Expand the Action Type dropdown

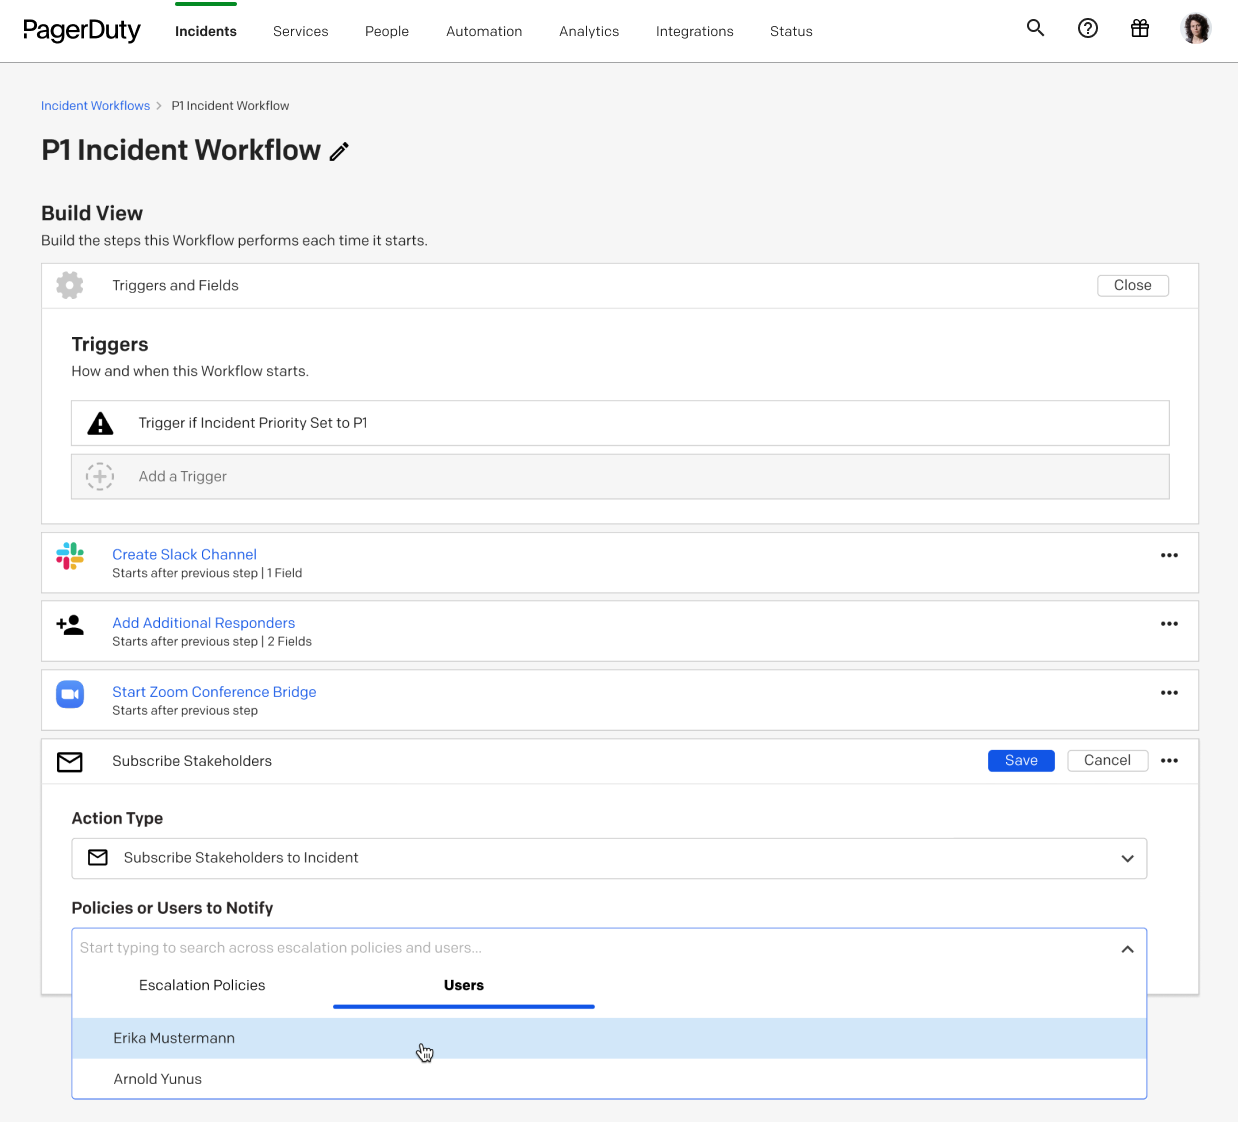click(x=1127, y=859)
